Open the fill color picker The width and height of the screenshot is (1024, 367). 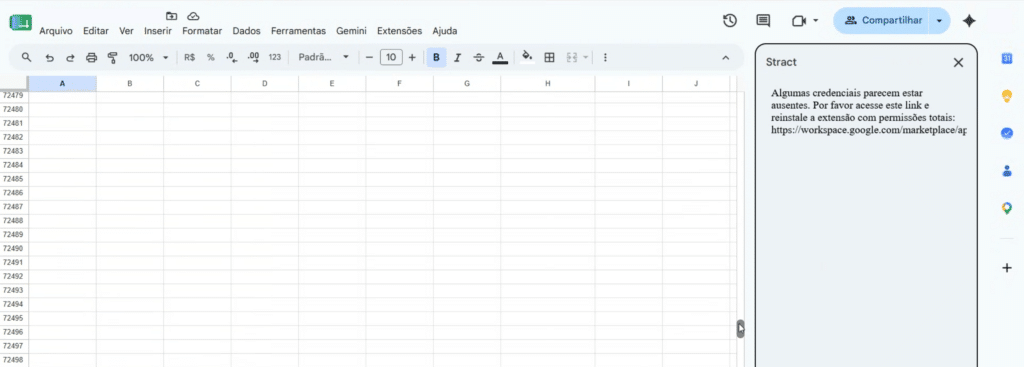pyautogui.click(x=527, y=57)
